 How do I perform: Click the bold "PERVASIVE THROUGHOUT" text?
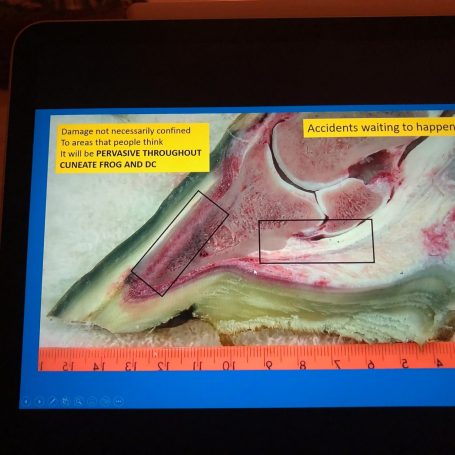coord(149,153)
